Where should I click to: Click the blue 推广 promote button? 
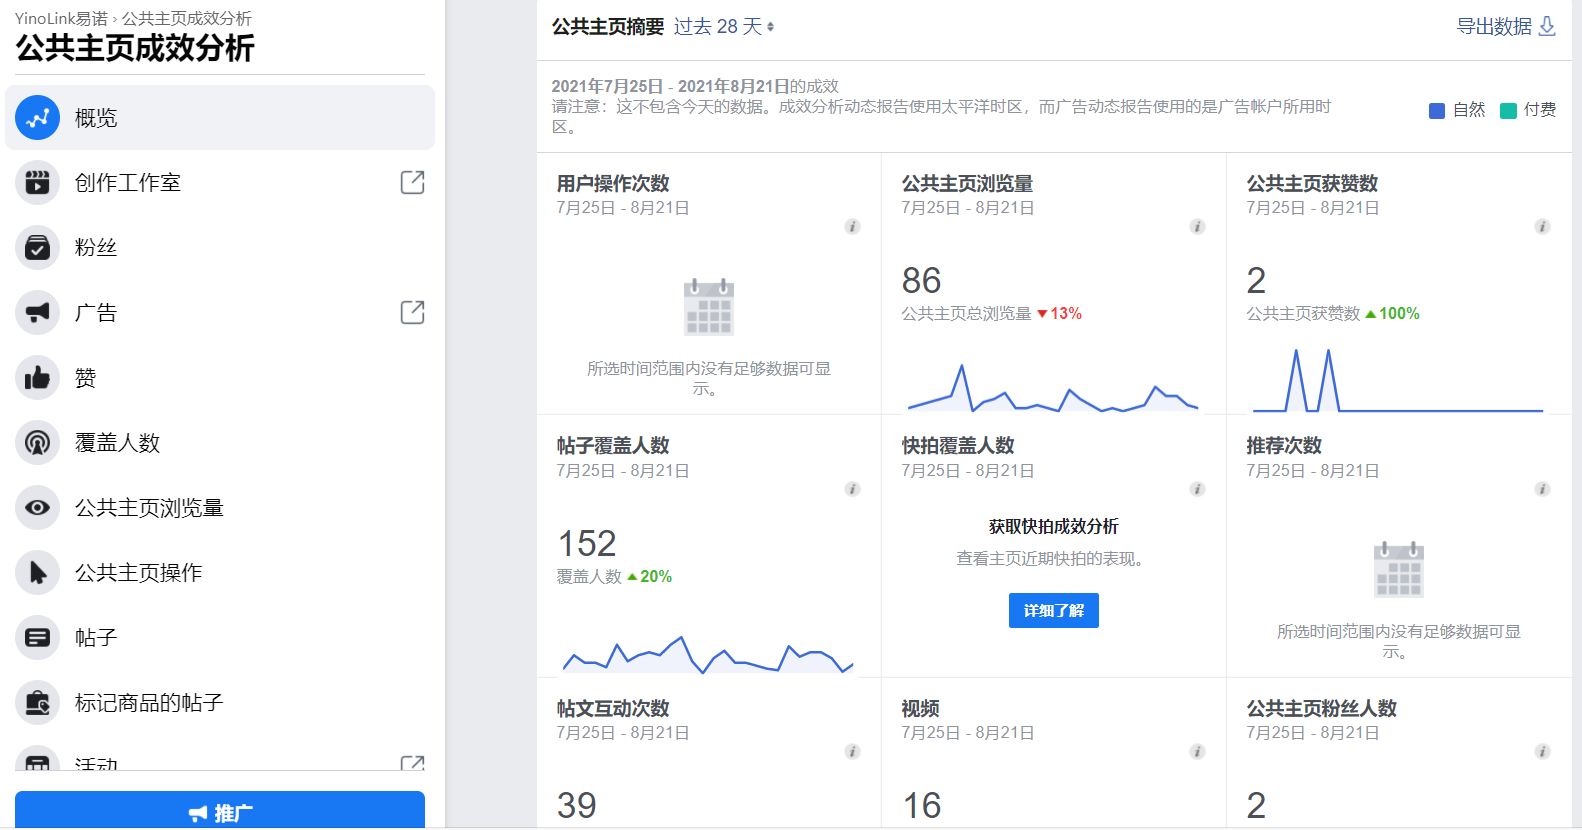coord(220,812)
